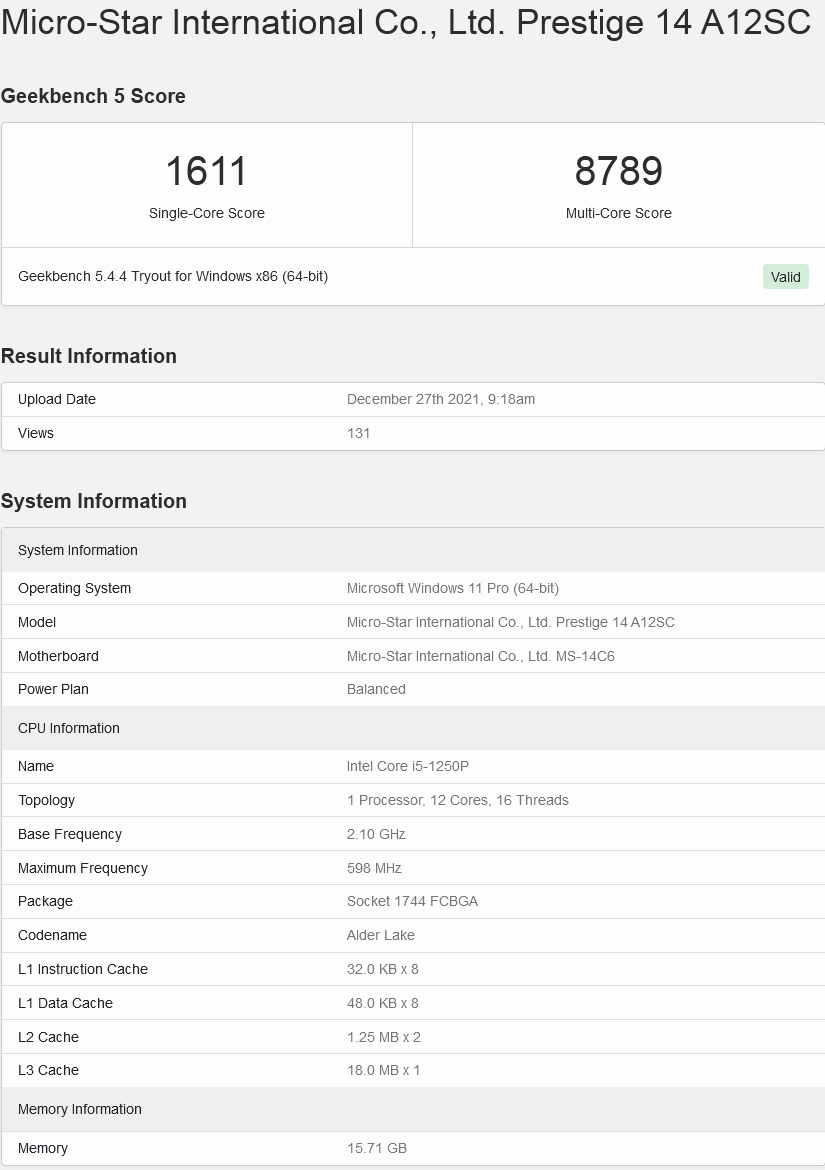Click the multi-core score 8789
Screen dimensions: 825x1170
pos(618,171)
